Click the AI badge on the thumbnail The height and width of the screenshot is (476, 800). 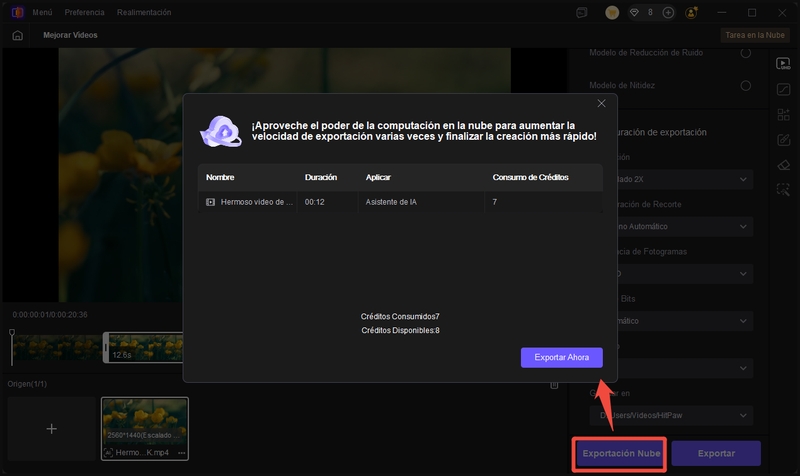pos(108,453)
